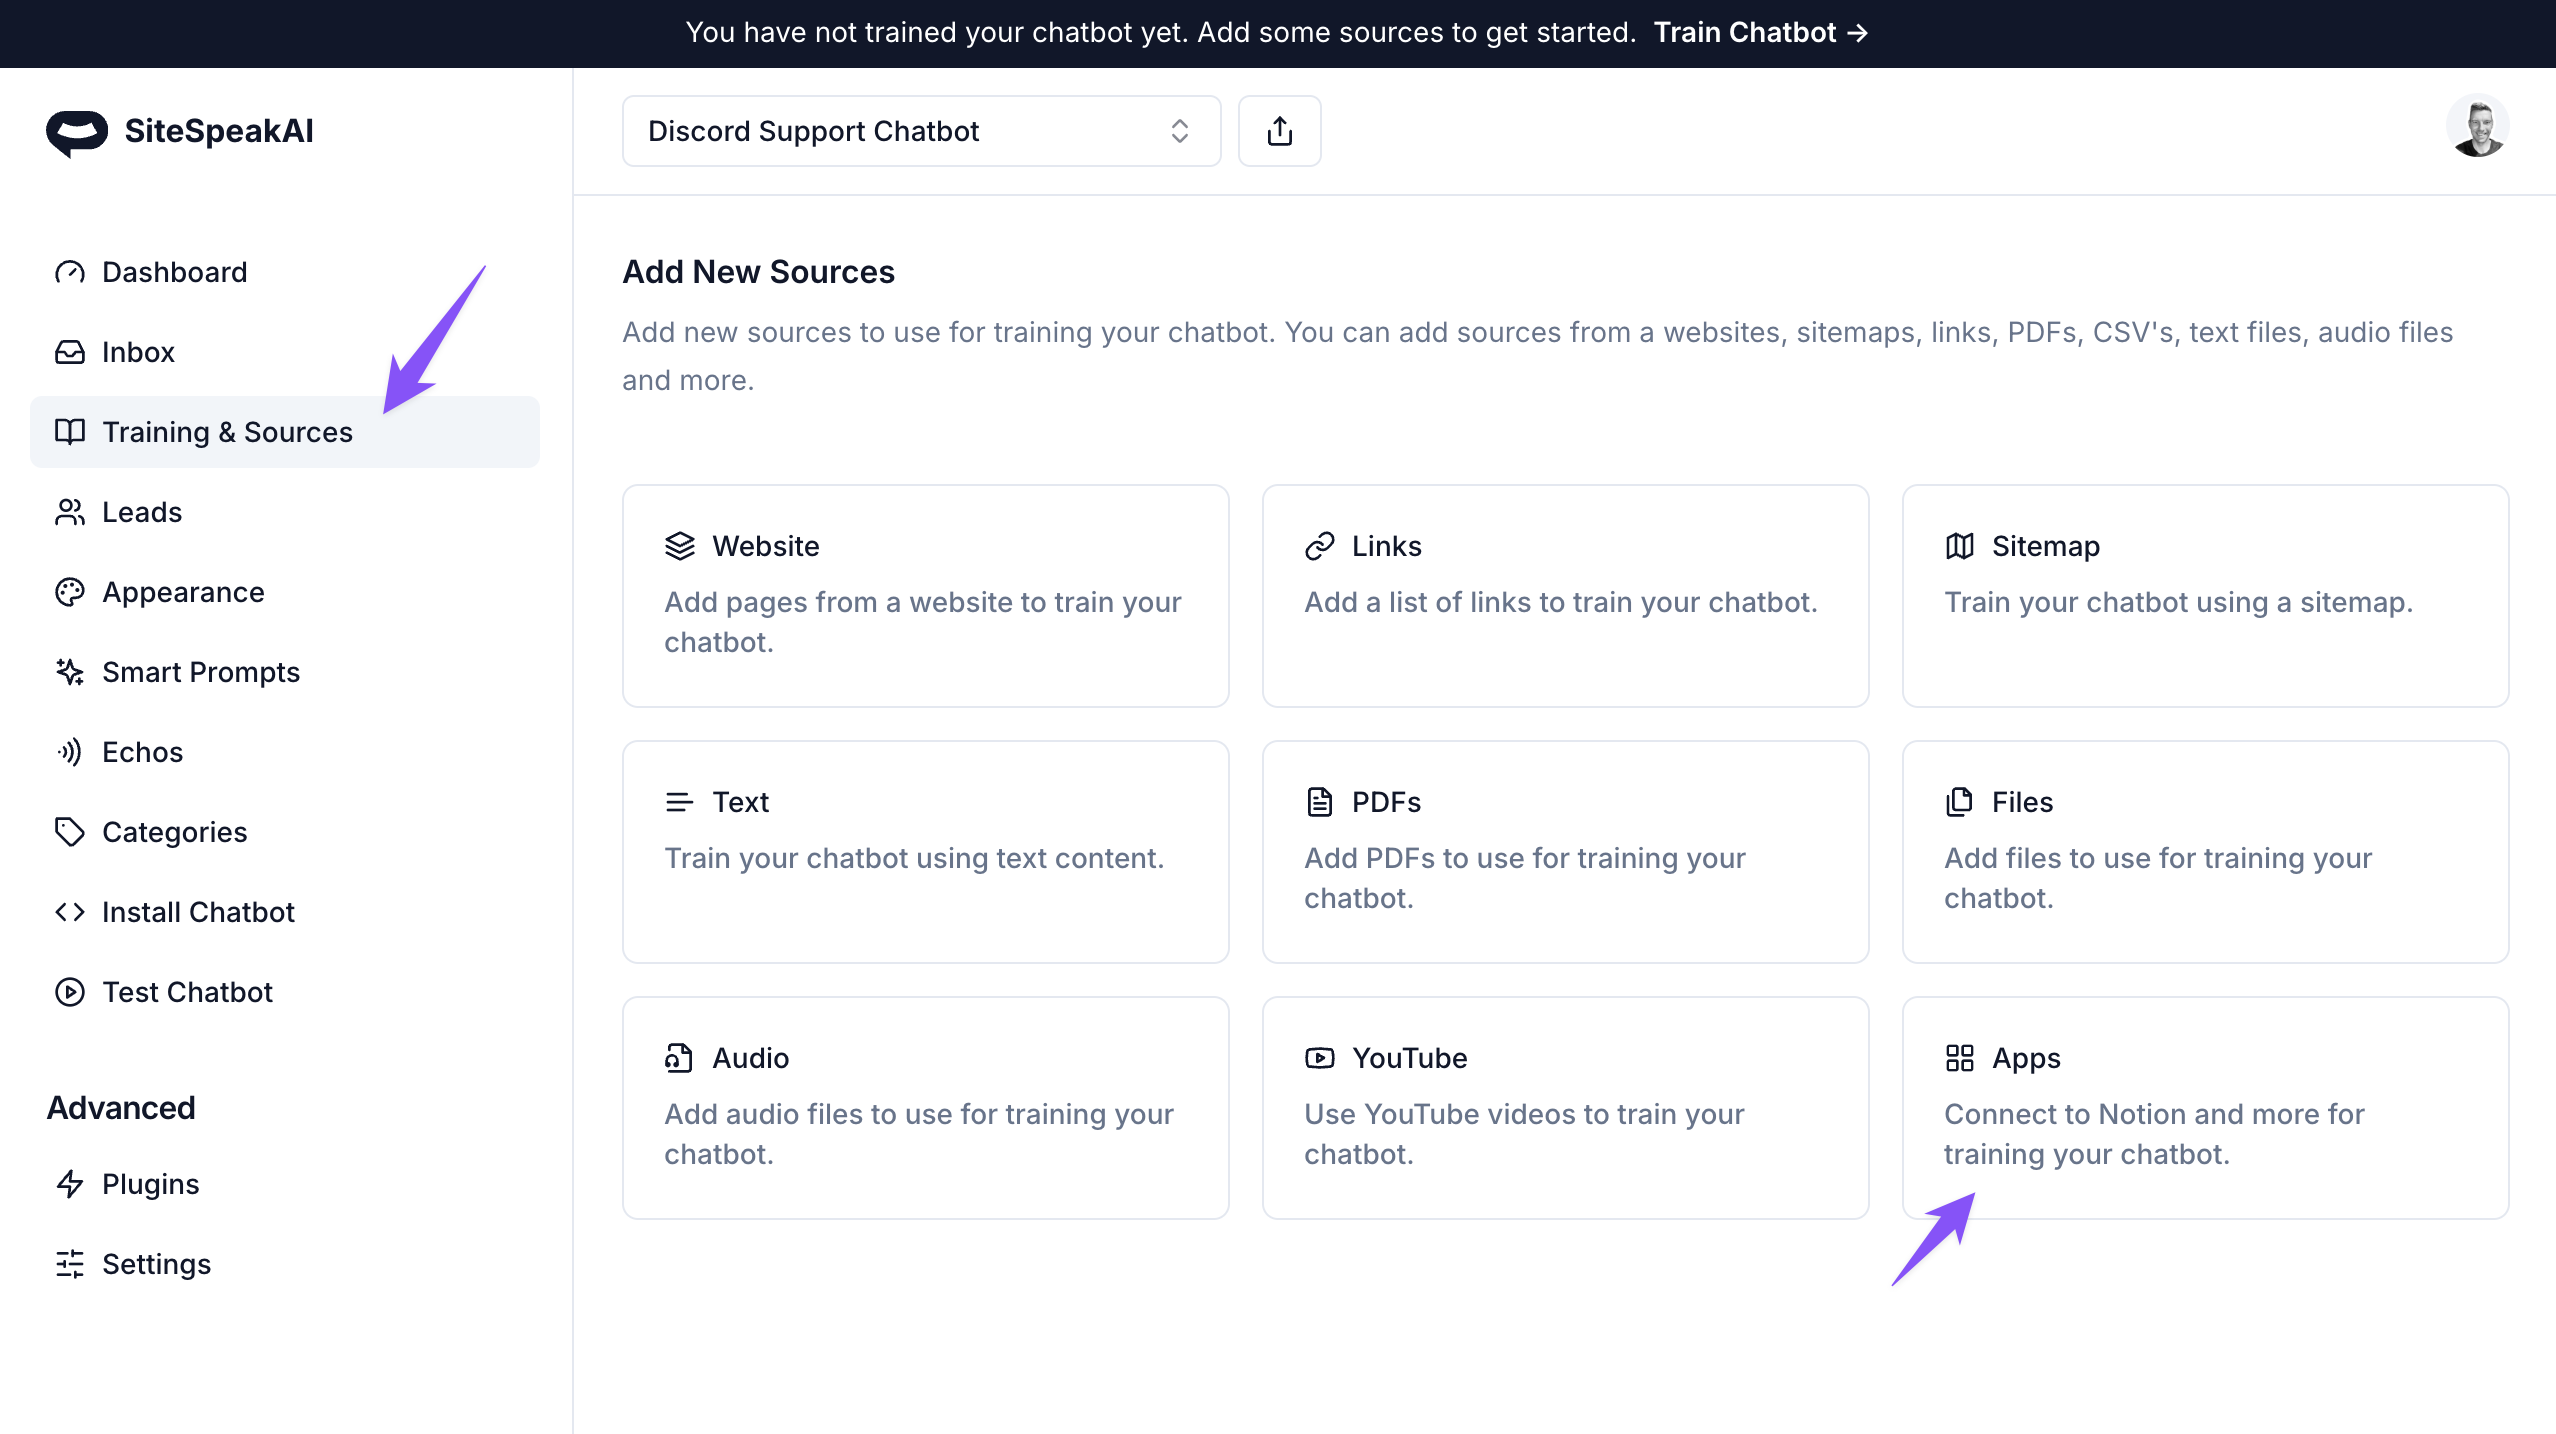2556x1434 pixels.
Task: Click the Plugins lightning bolt icon
Action: [69, 1184]
